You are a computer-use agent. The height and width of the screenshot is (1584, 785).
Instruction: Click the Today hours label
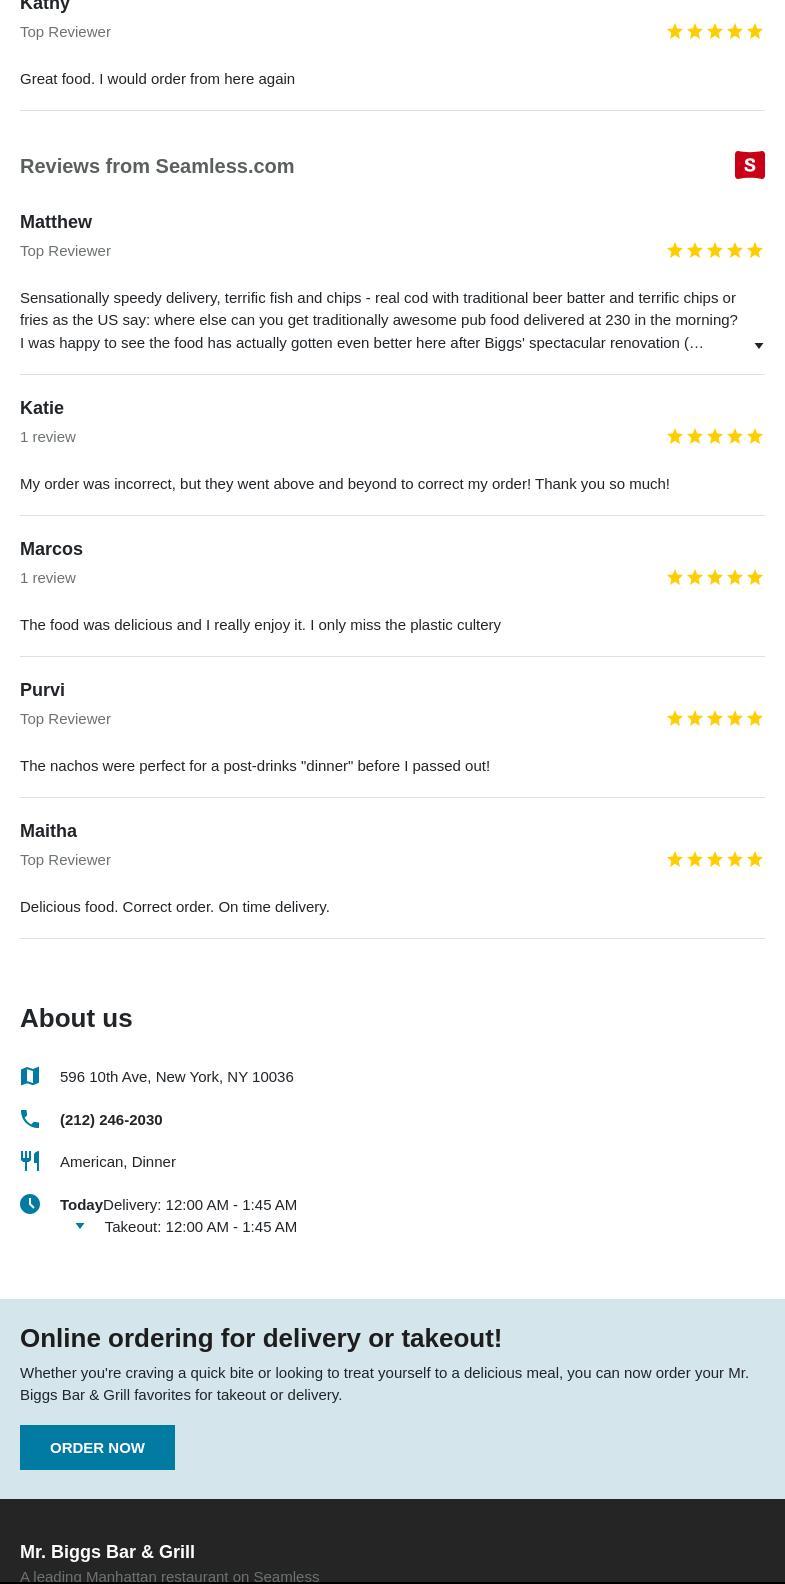point(81,1204)
